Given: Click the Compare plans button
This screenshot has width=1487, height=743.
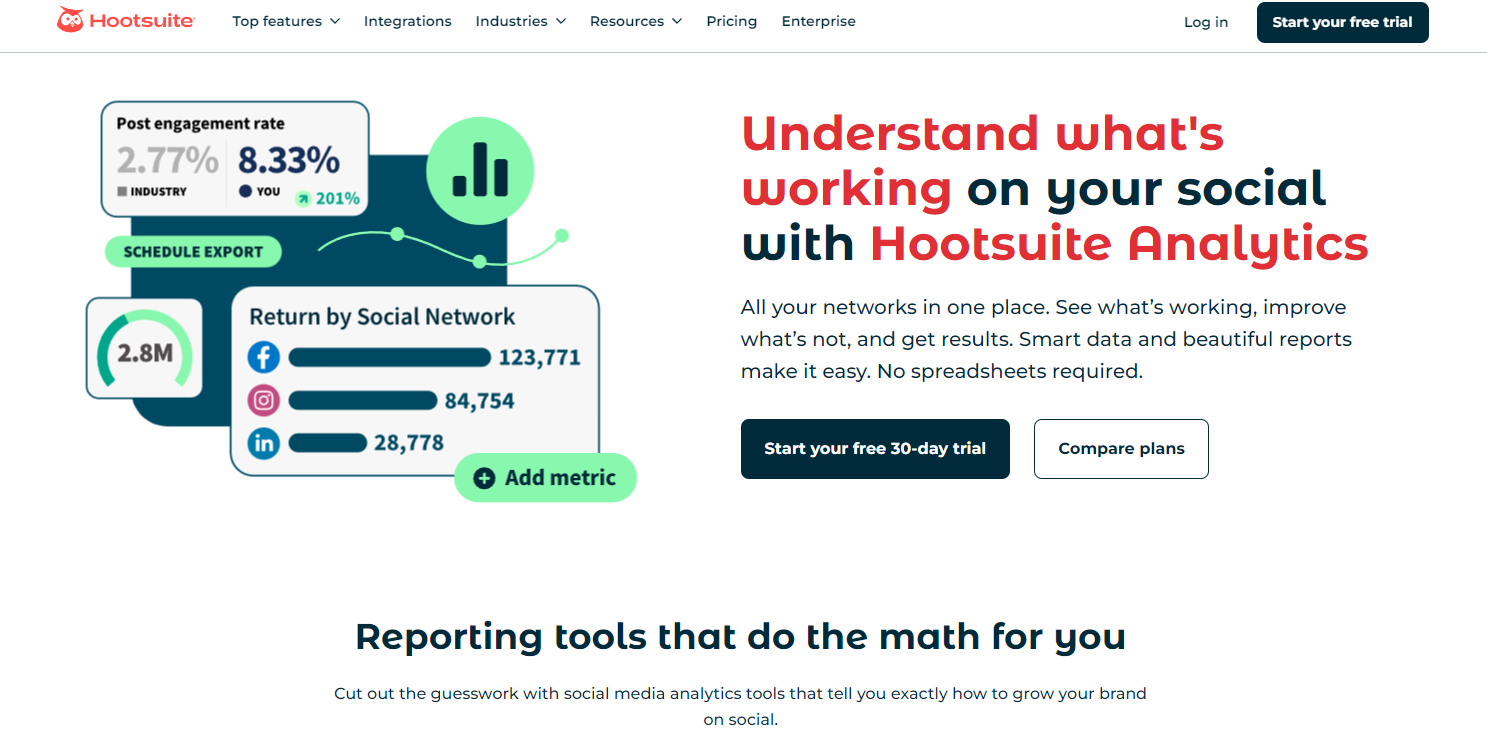Looking at the screenshot, I should pos(1121,449).
